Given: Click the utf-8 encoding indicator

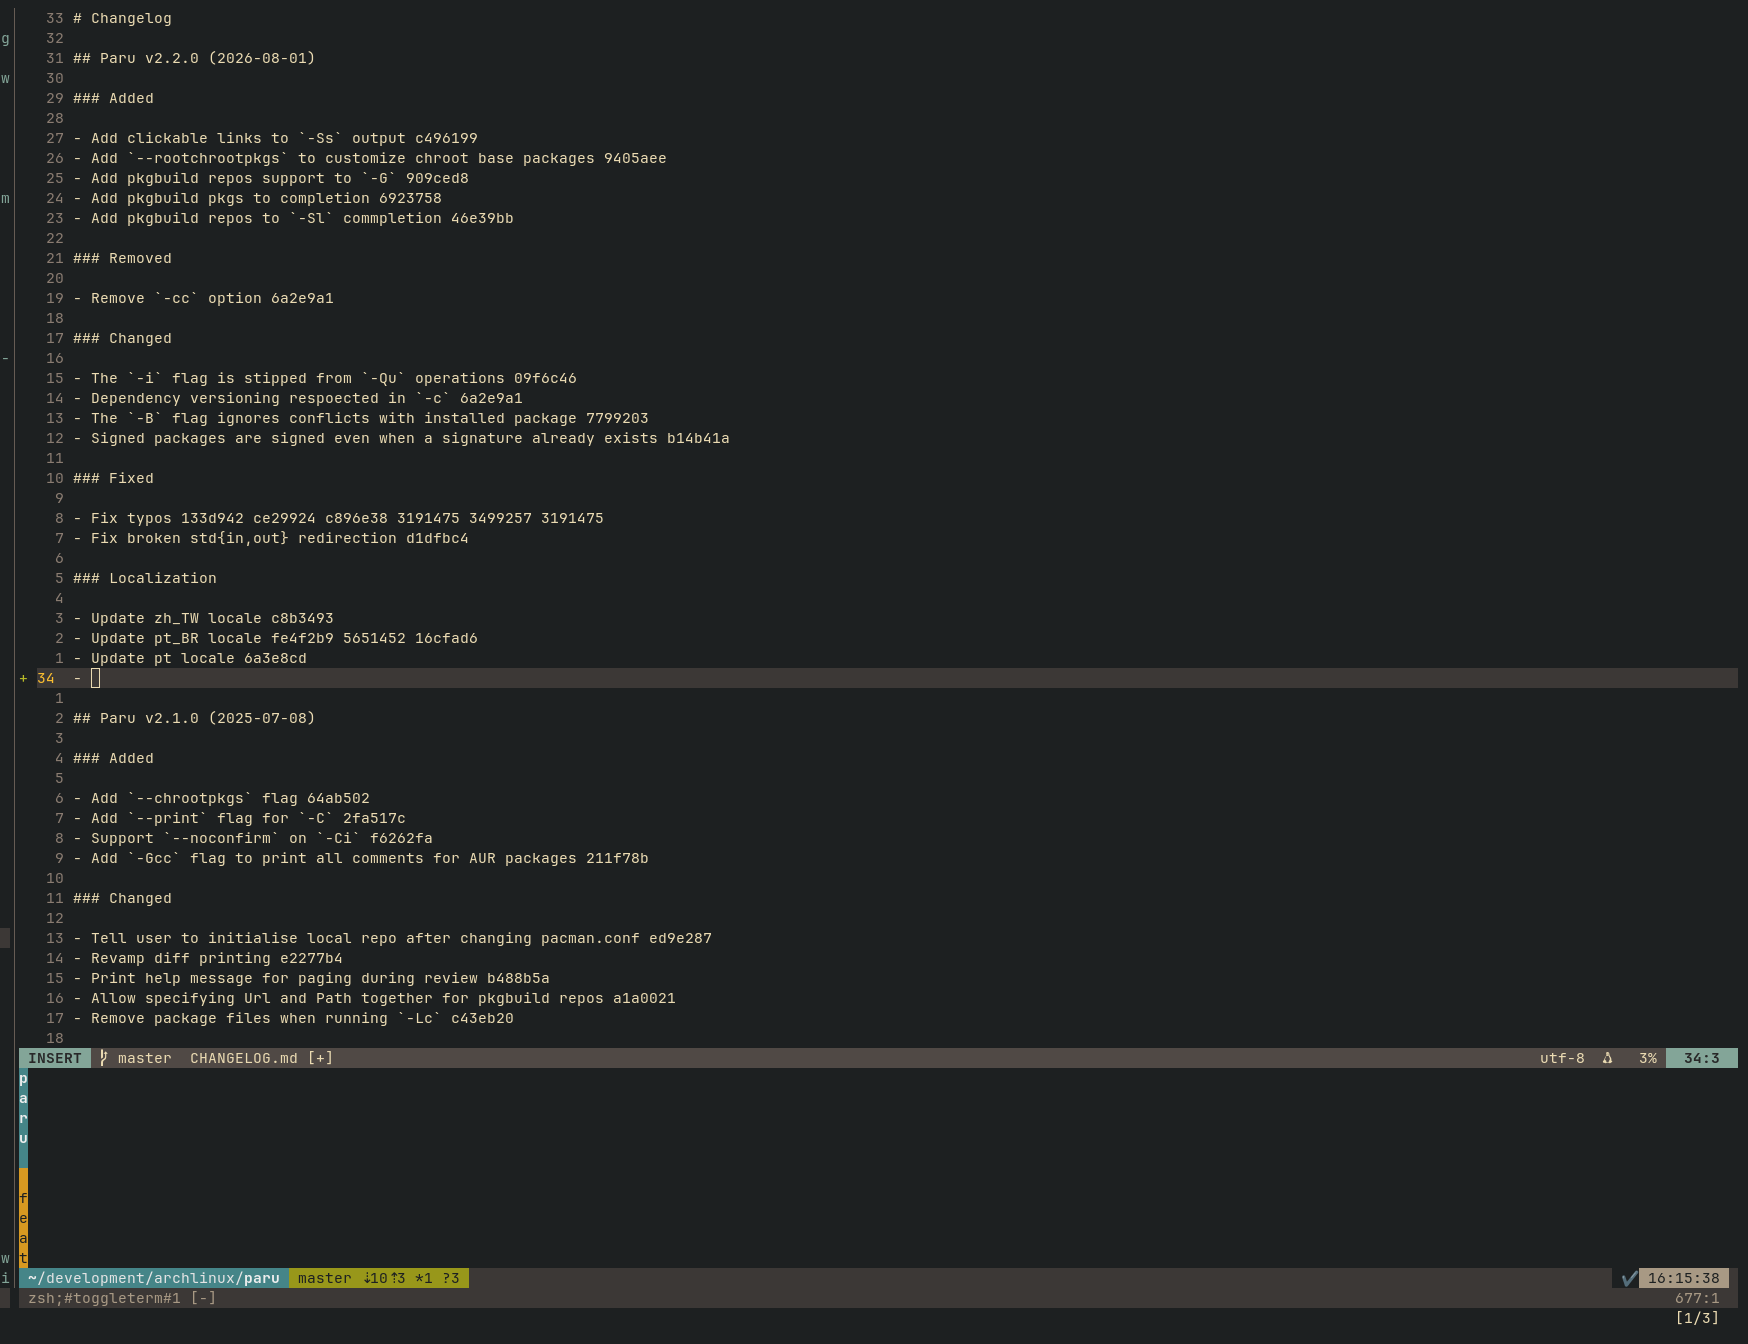Looking at the screenshot, I should coord(1561,1058).
